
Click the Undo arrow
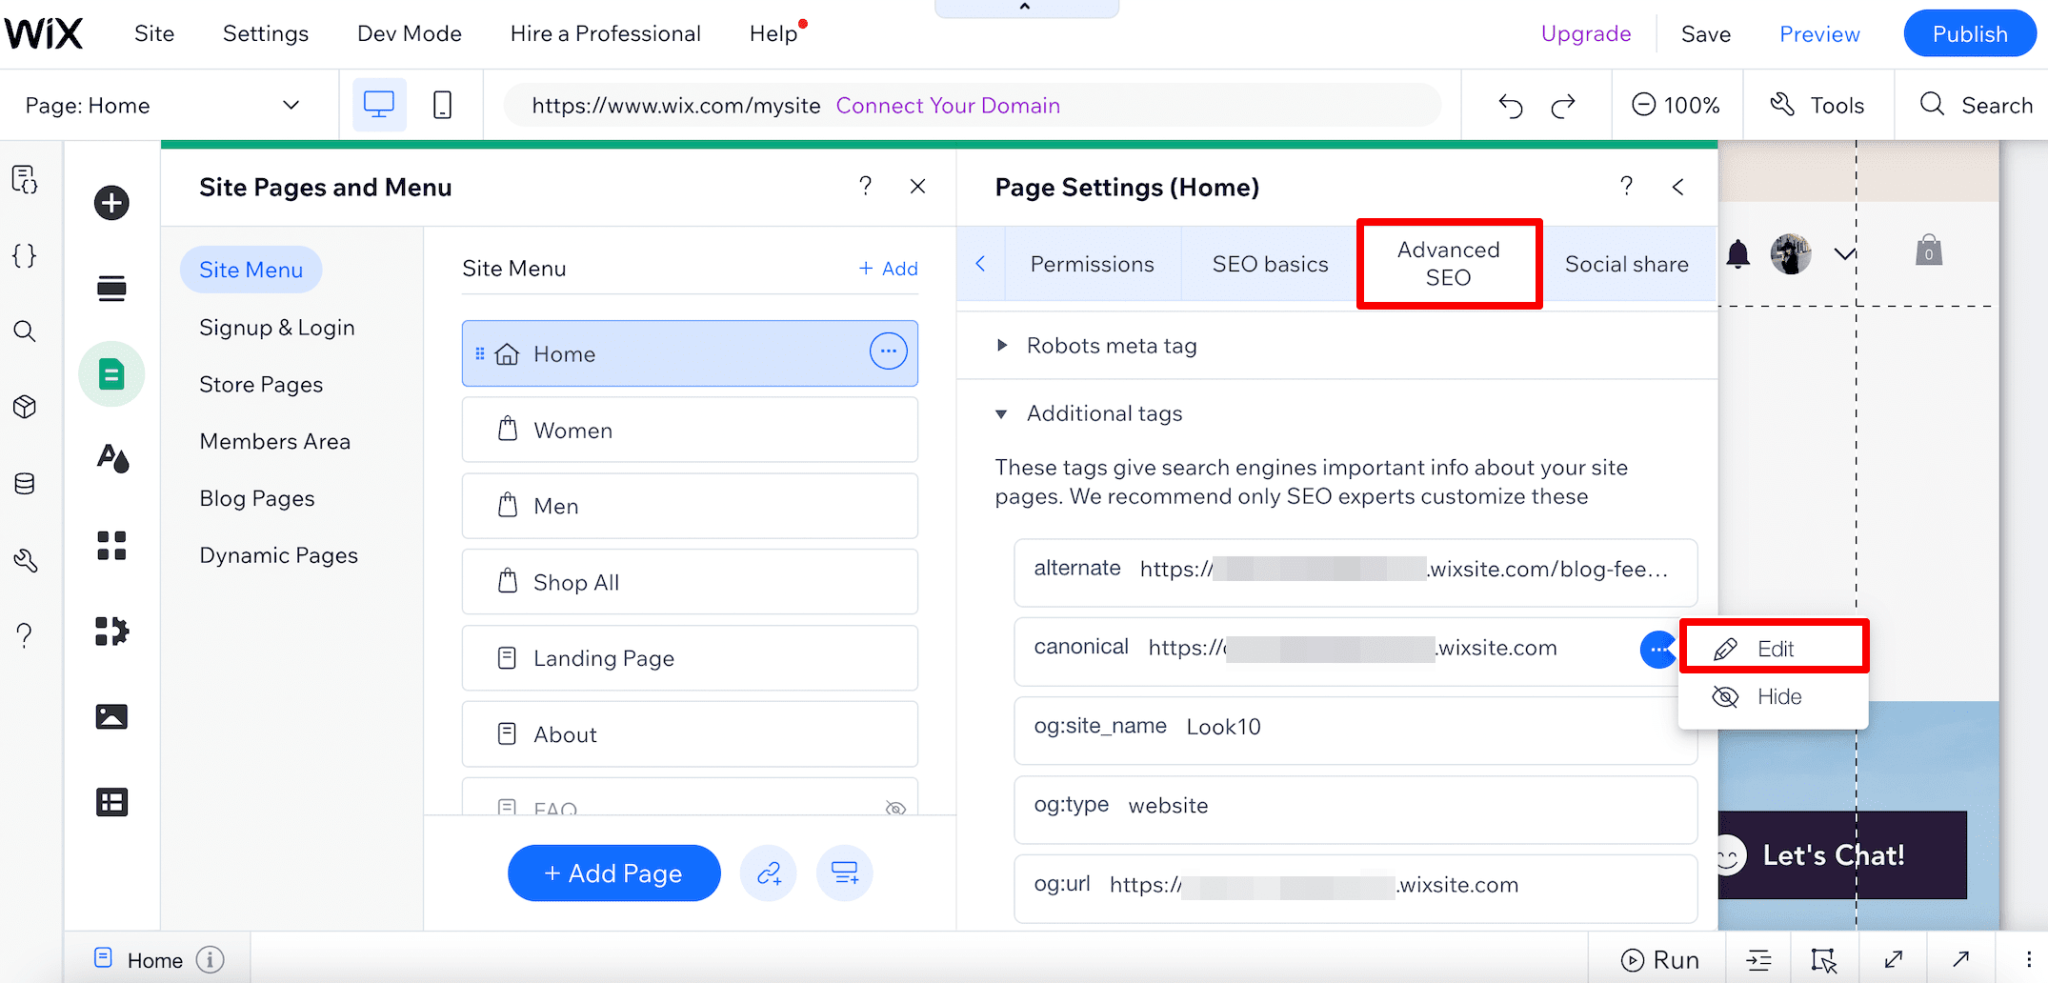click(1510, 104)
